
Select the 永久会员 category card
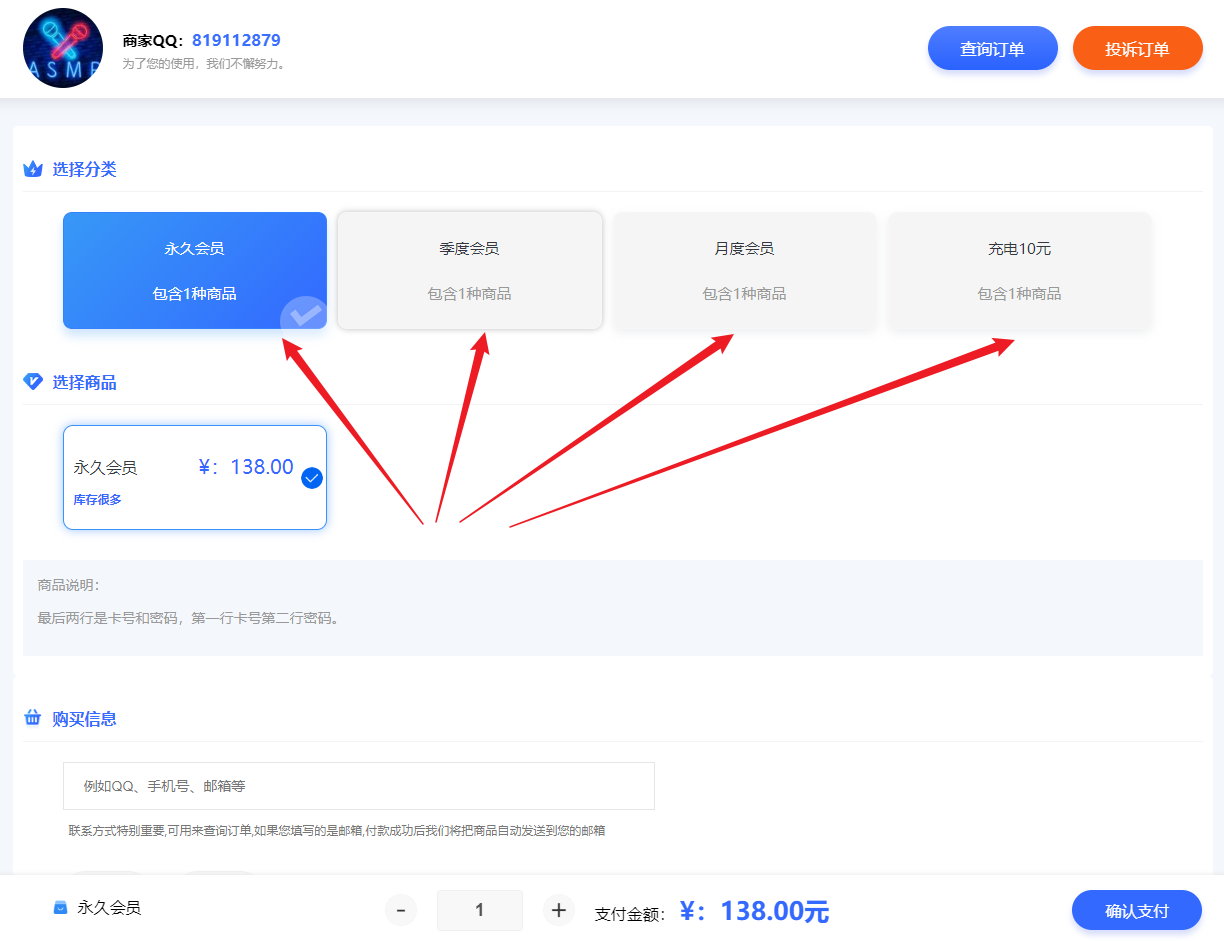pyautogui.click(x=195, y=270)
